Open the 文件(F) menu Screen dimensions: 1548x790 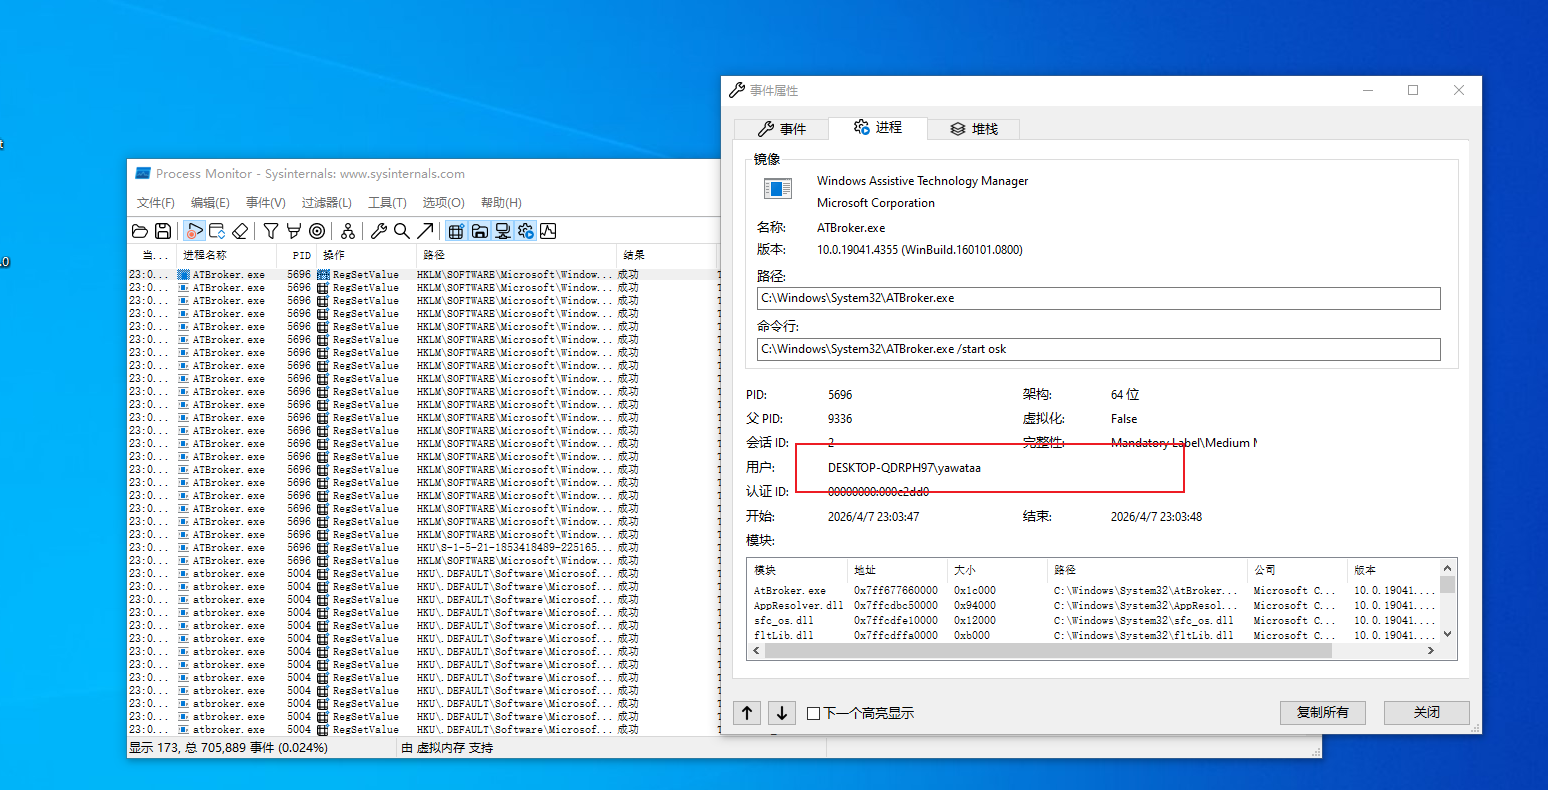click(x=156, y=202)
